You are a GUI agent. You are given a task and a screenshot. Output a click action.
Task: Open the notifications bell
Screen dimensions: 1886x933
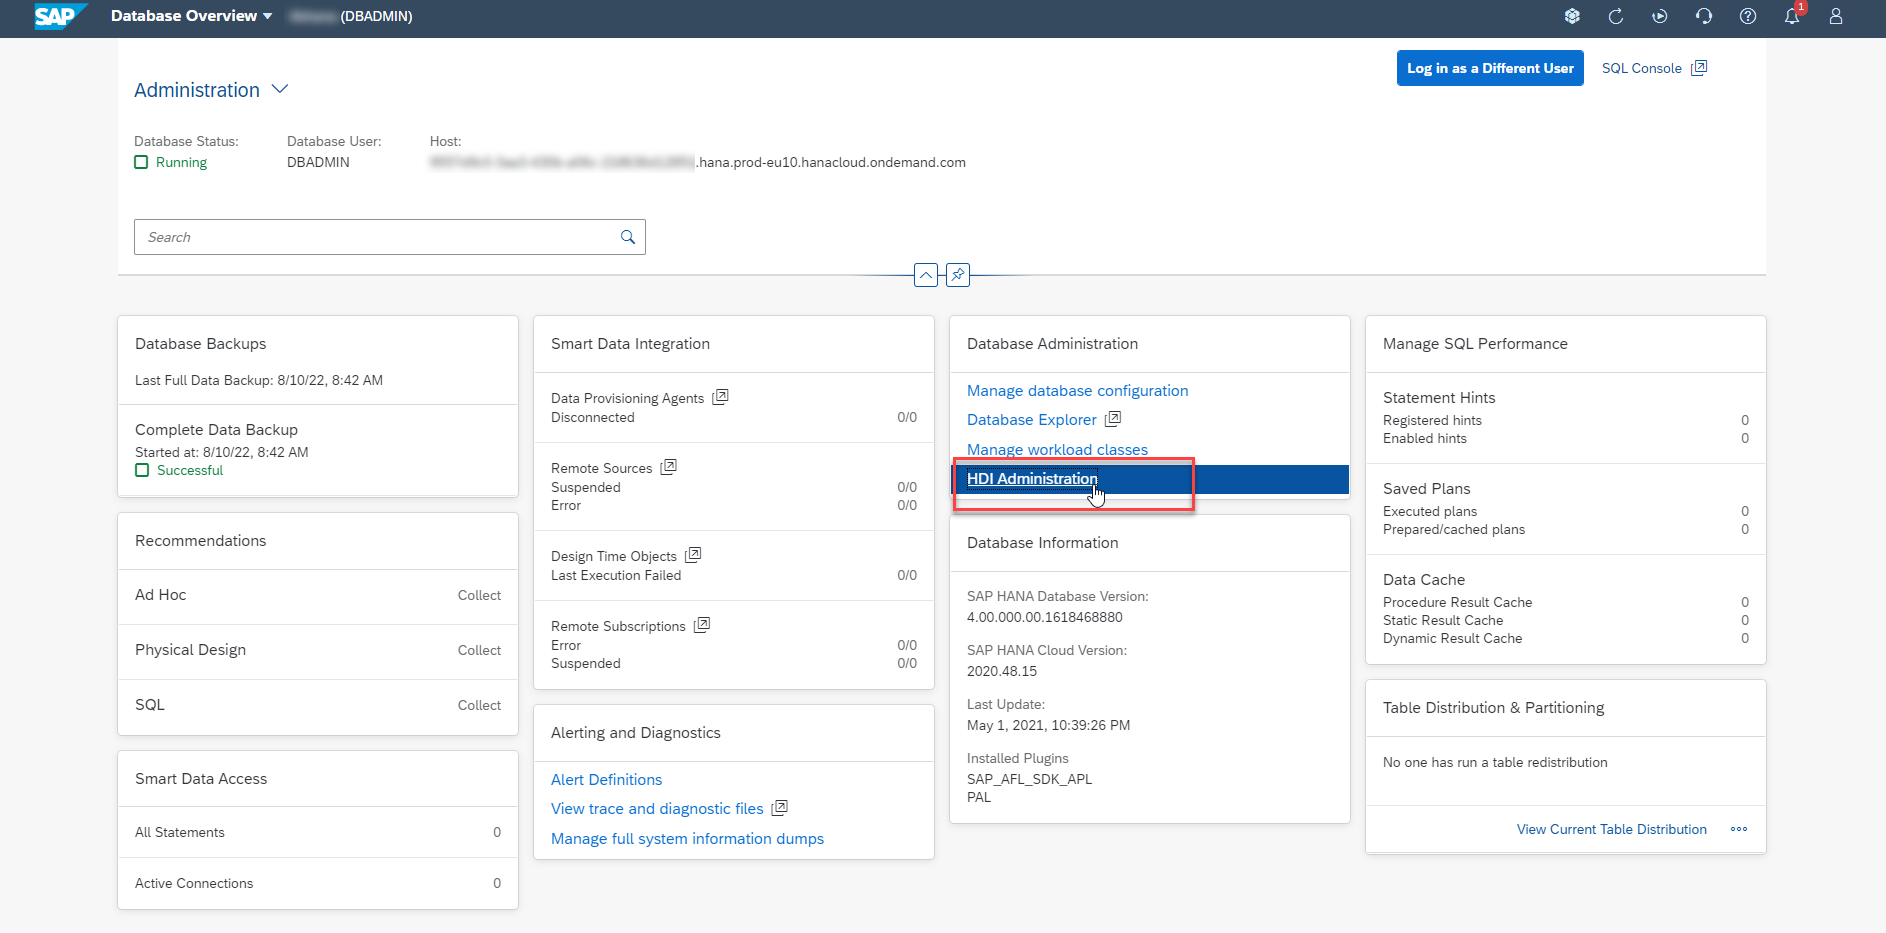(1792, 16)
